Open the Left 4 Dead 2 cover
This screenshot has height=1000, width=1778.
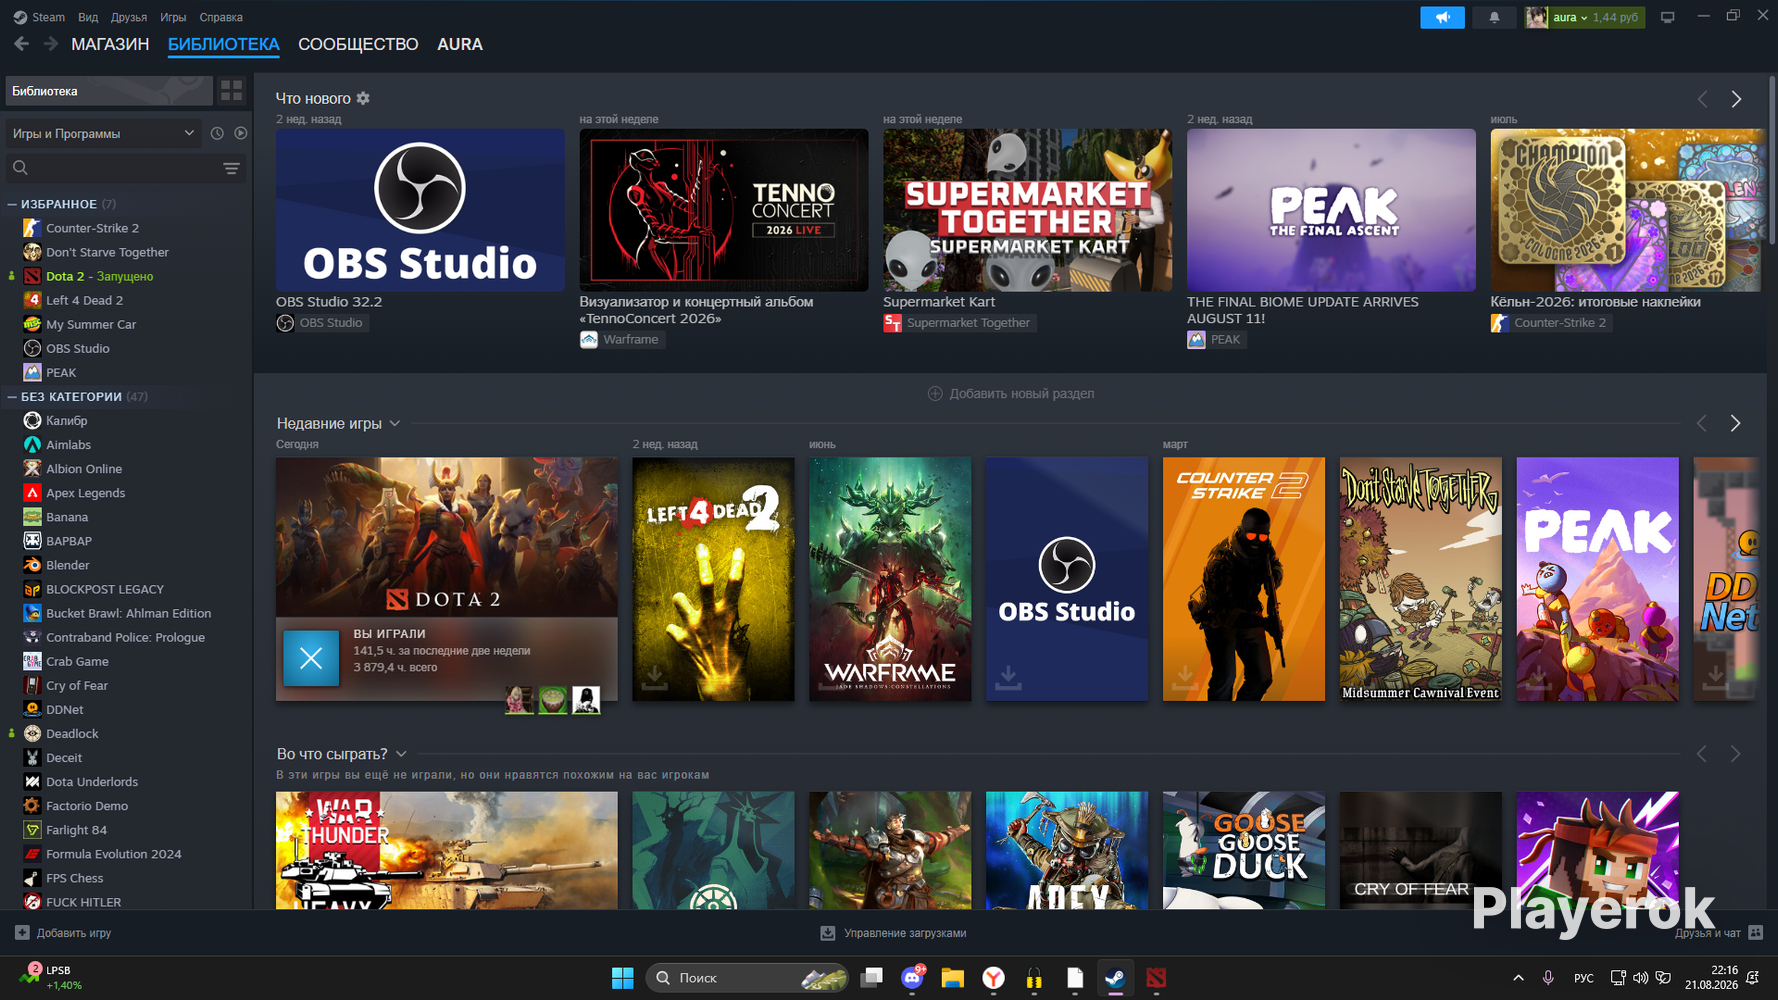(713, 579)
